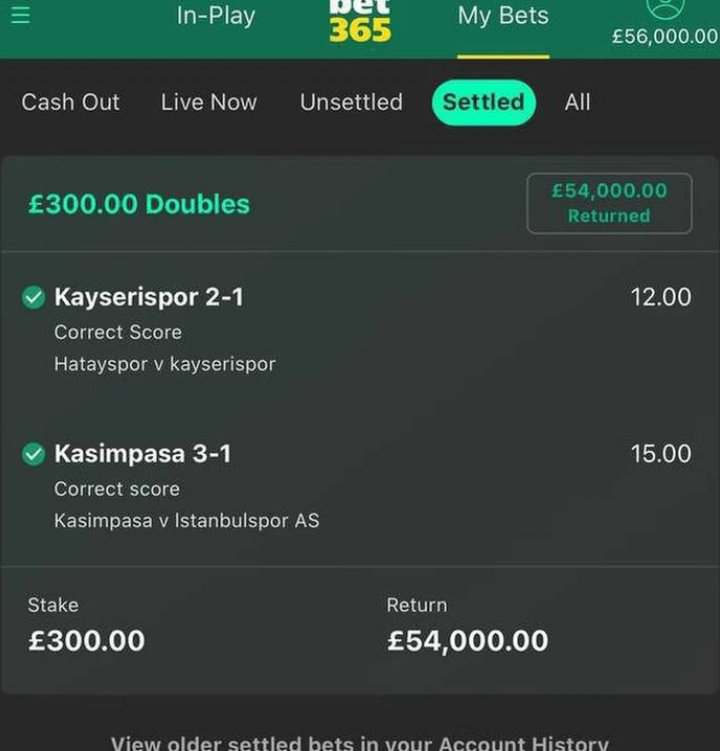Open the Kasimpasa v Istanbulspor AS match
The height and width of the screenshot is (751, 720).
(x=187, y=521)
